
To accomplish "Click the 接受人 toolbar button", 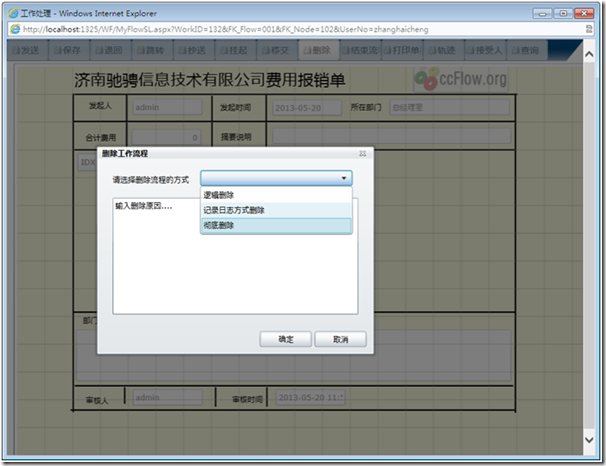I will 486,50.
